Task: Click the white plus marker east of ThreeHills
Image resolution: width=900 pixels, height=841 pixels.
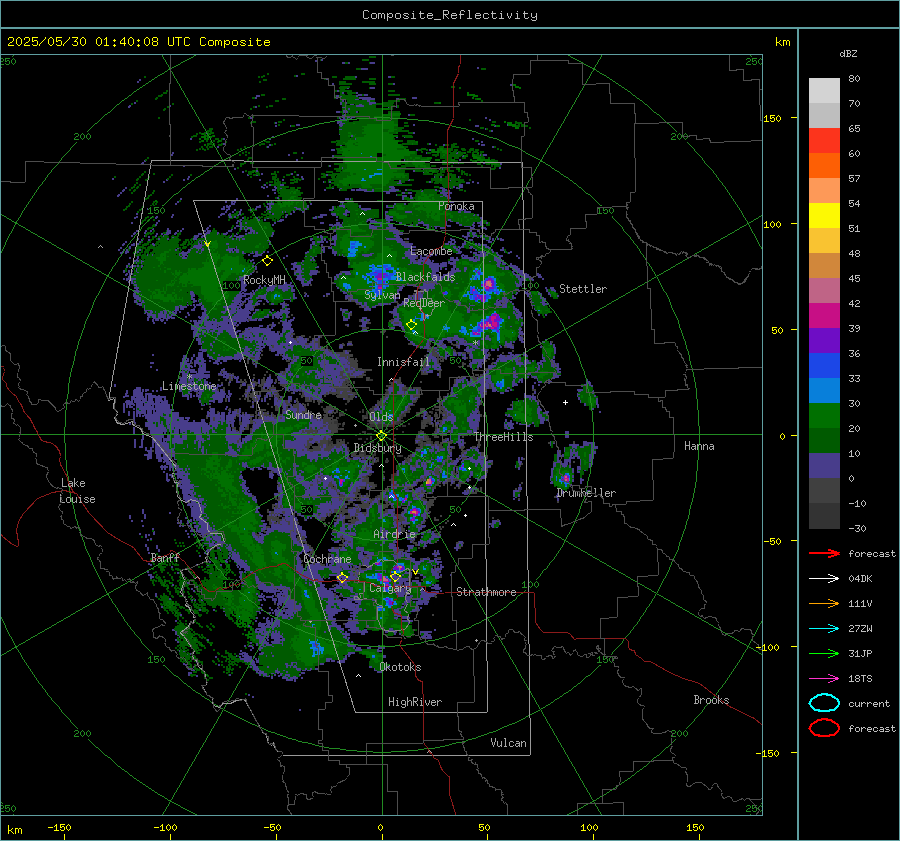Action: 565,402
